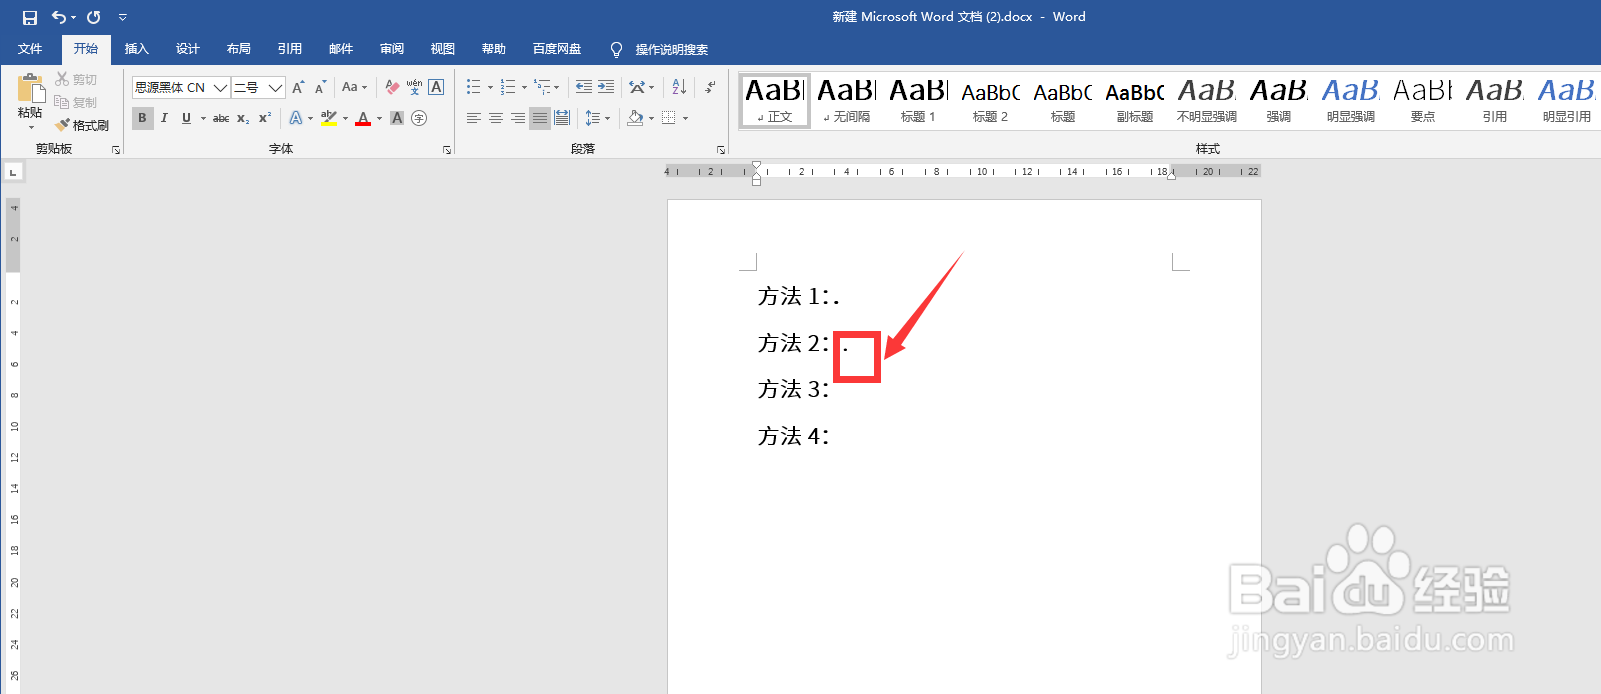1601x694 pixels.
Task: Open underline style dropdown arrow
Action: [x=203, y=118]
